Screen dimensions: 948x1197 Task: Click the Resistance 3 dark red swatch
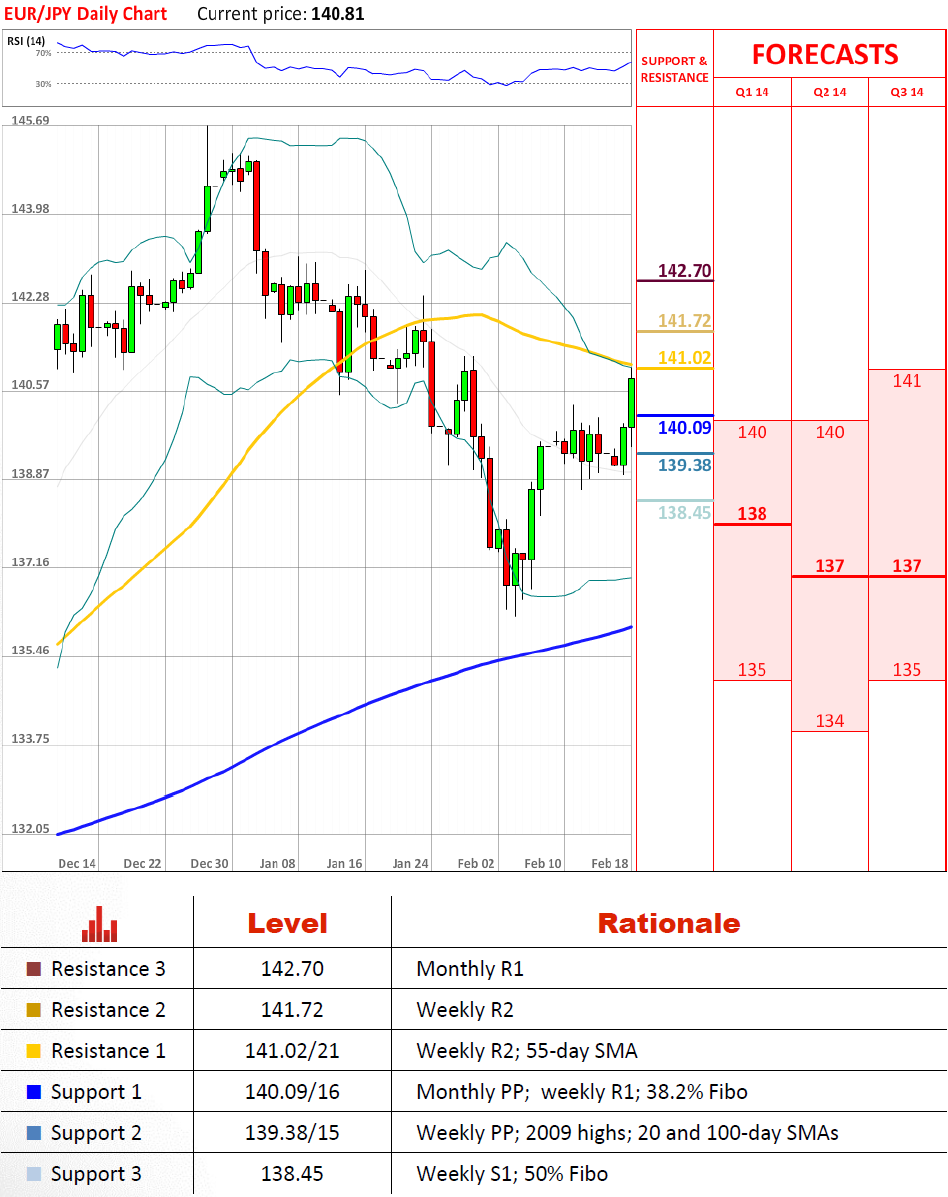[x=34, y=969]
